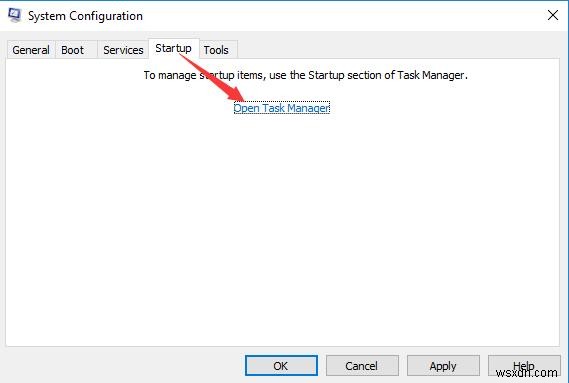
Task: Click the Apply button
Action: (443, 366)
